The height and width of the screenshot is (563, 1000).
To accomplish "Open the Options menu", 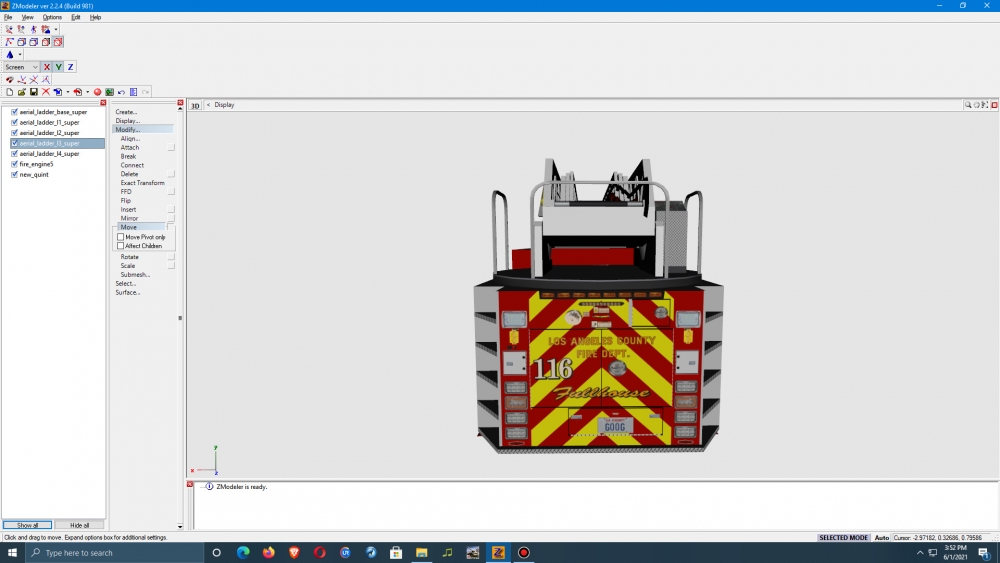I will pos(52,17).
